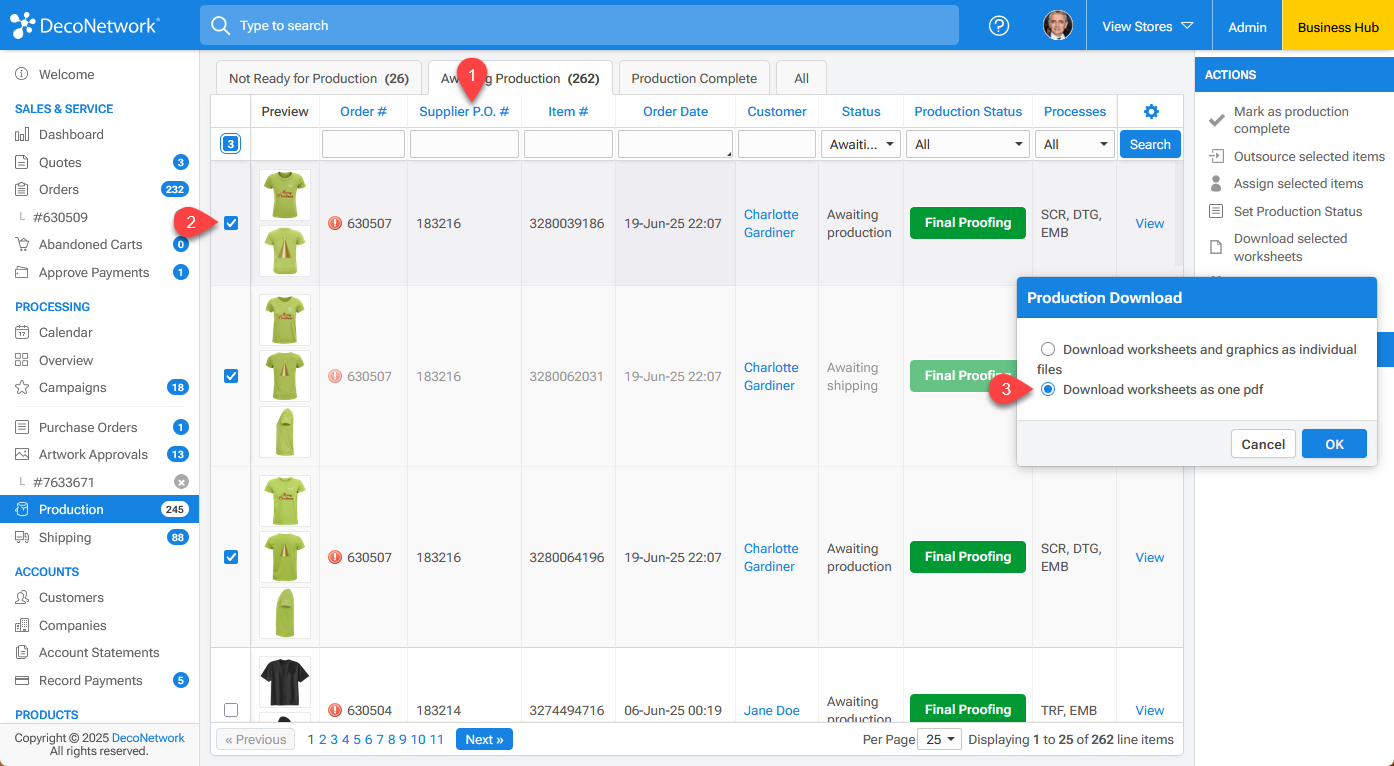The image size is (1394, 766).
Task: Tick the checkbox for order 630504
Action: 231,710
